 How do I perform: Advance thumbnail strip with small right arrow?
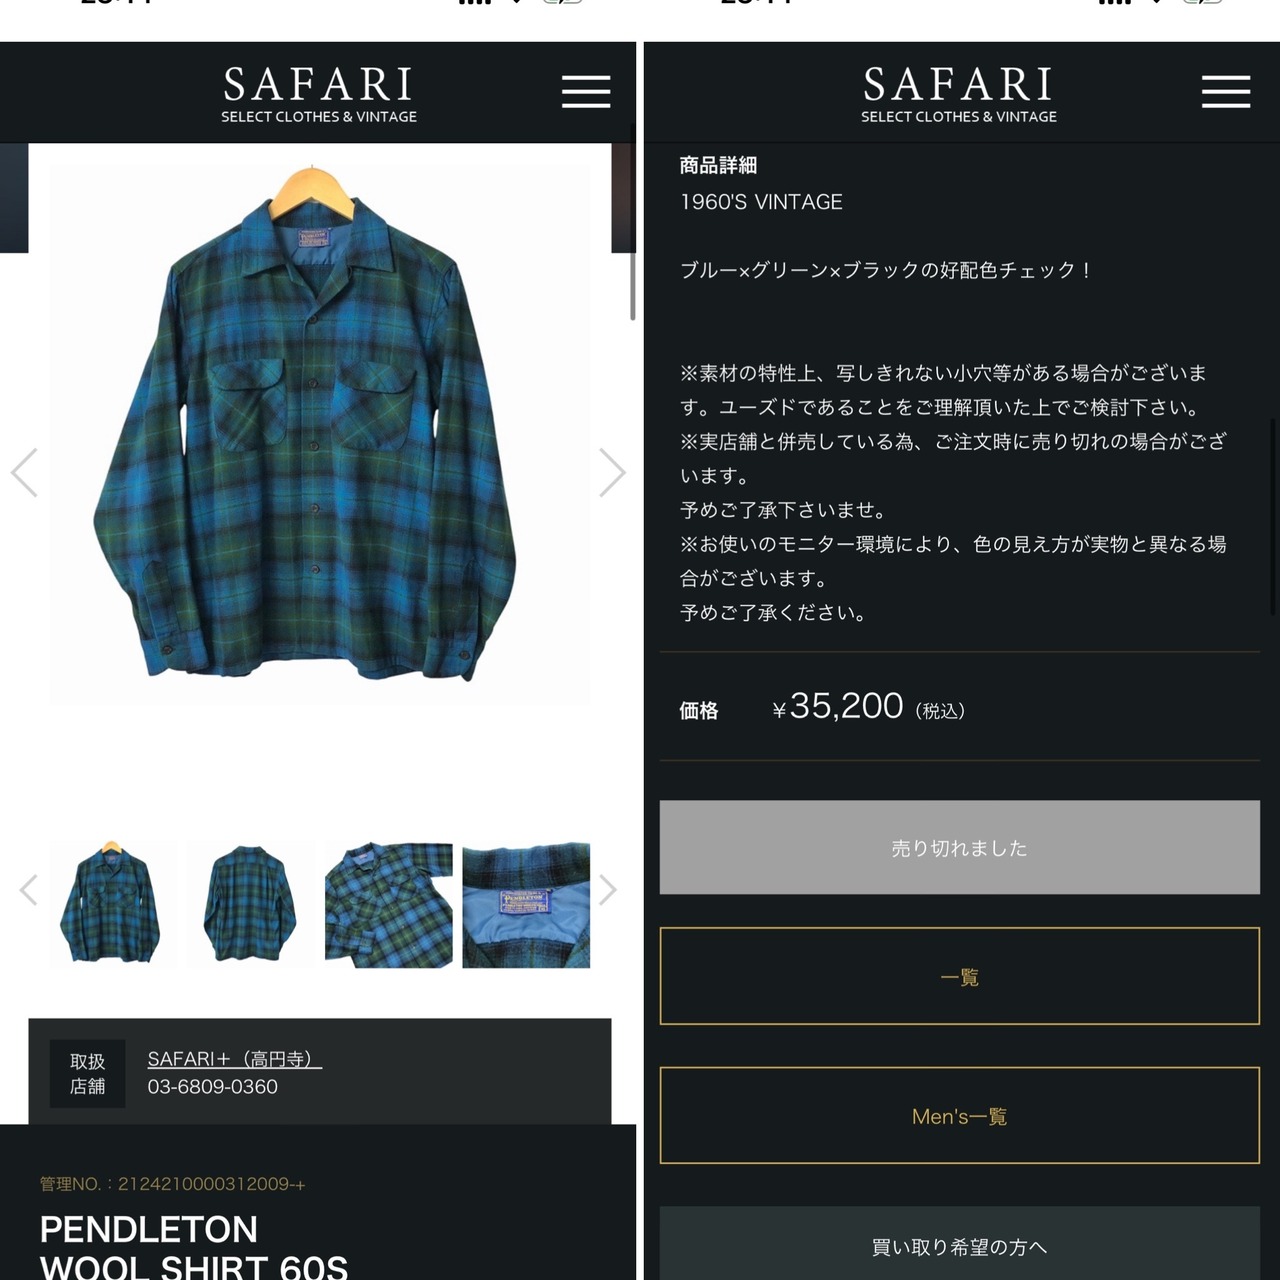(607, 890)
